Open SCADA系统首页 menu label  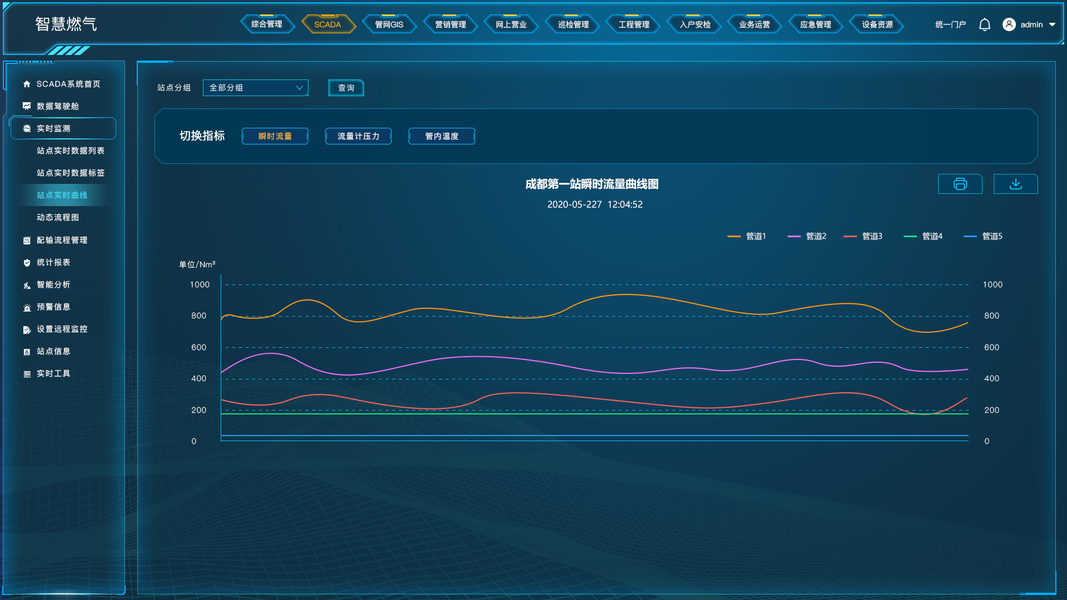(x=69, y=84)
